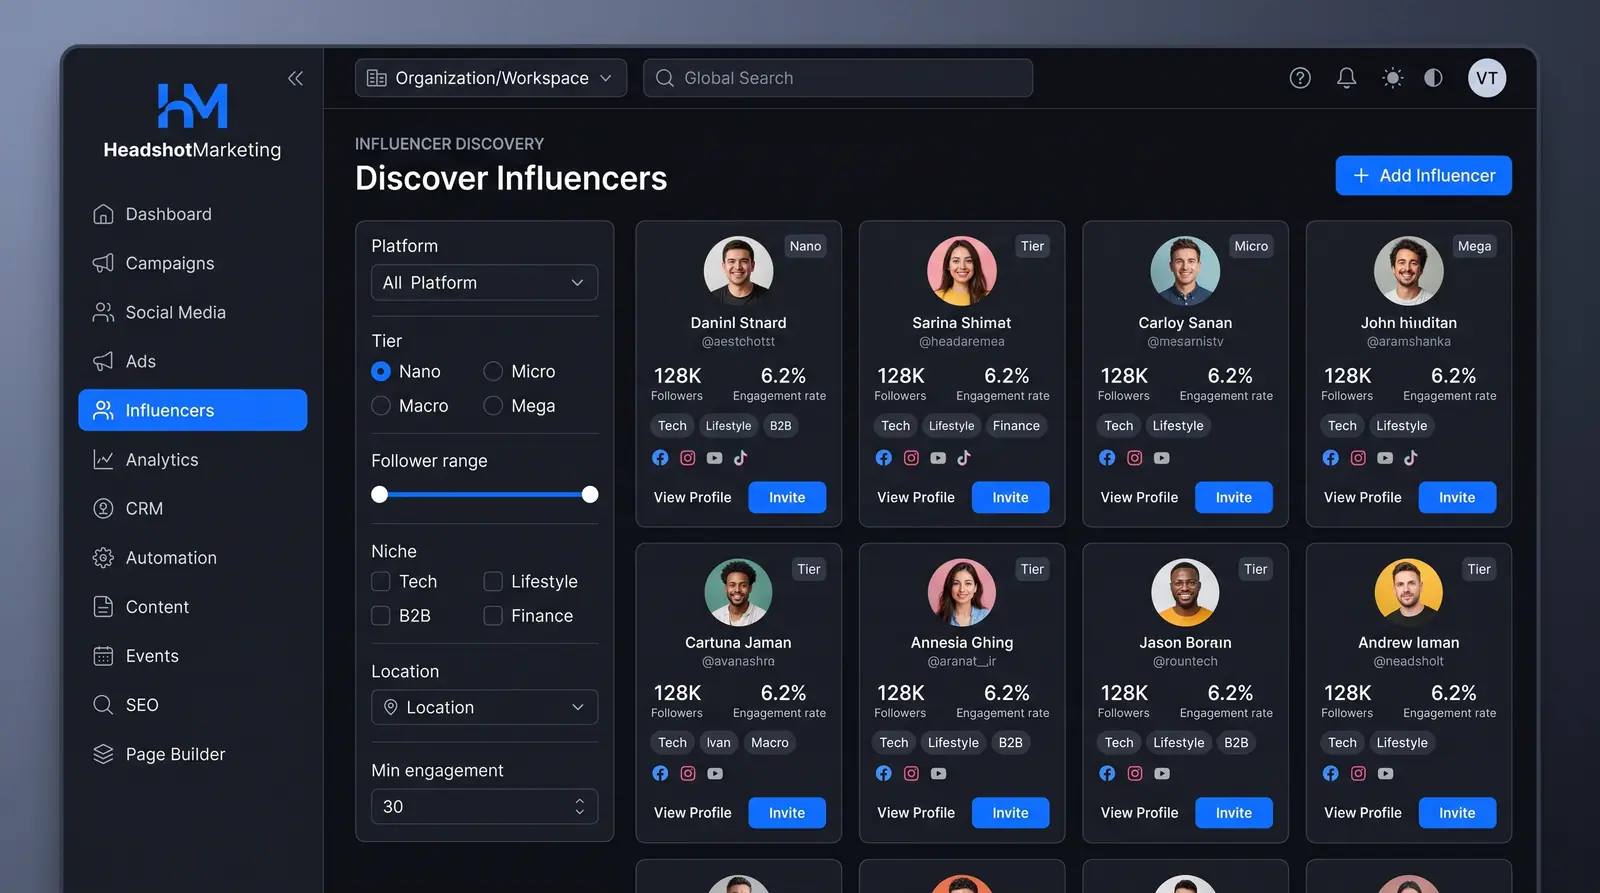The height and width of the screenshot is (893, 1600).
Task: Click the Add Influencer button
Action: coord(1423,176)
